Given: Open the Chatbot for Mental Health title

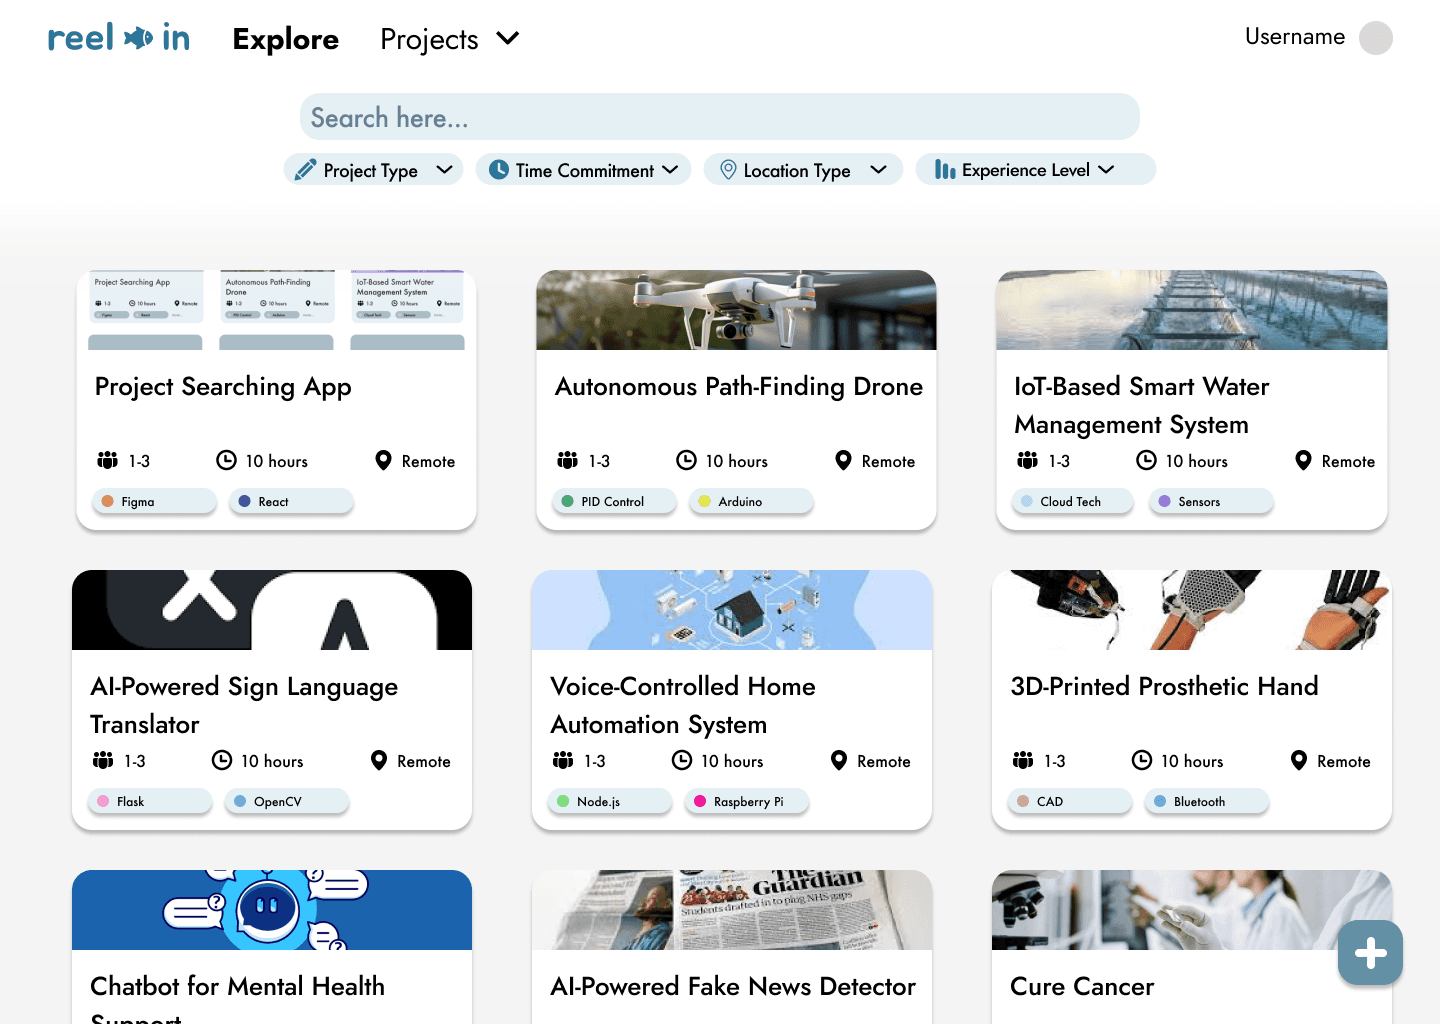Looking at the screenshot, I should click(238, 1000).
